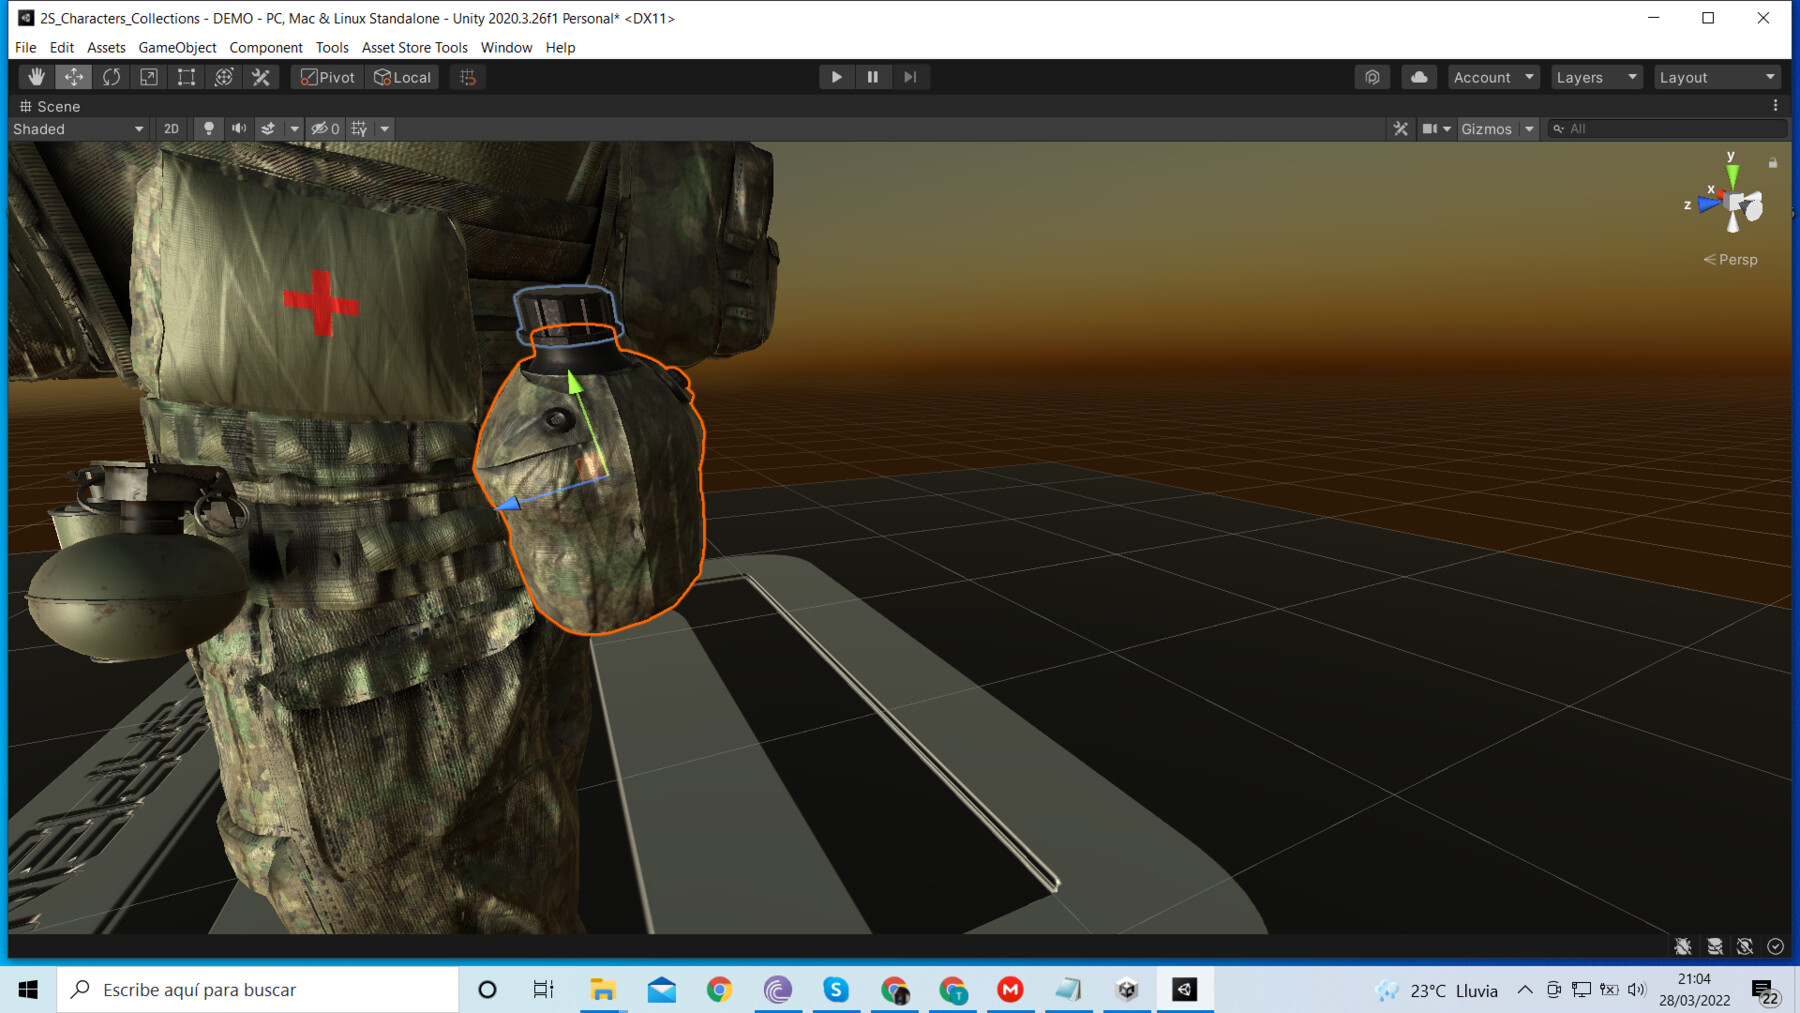Select the Move tool

pos(74,77)
